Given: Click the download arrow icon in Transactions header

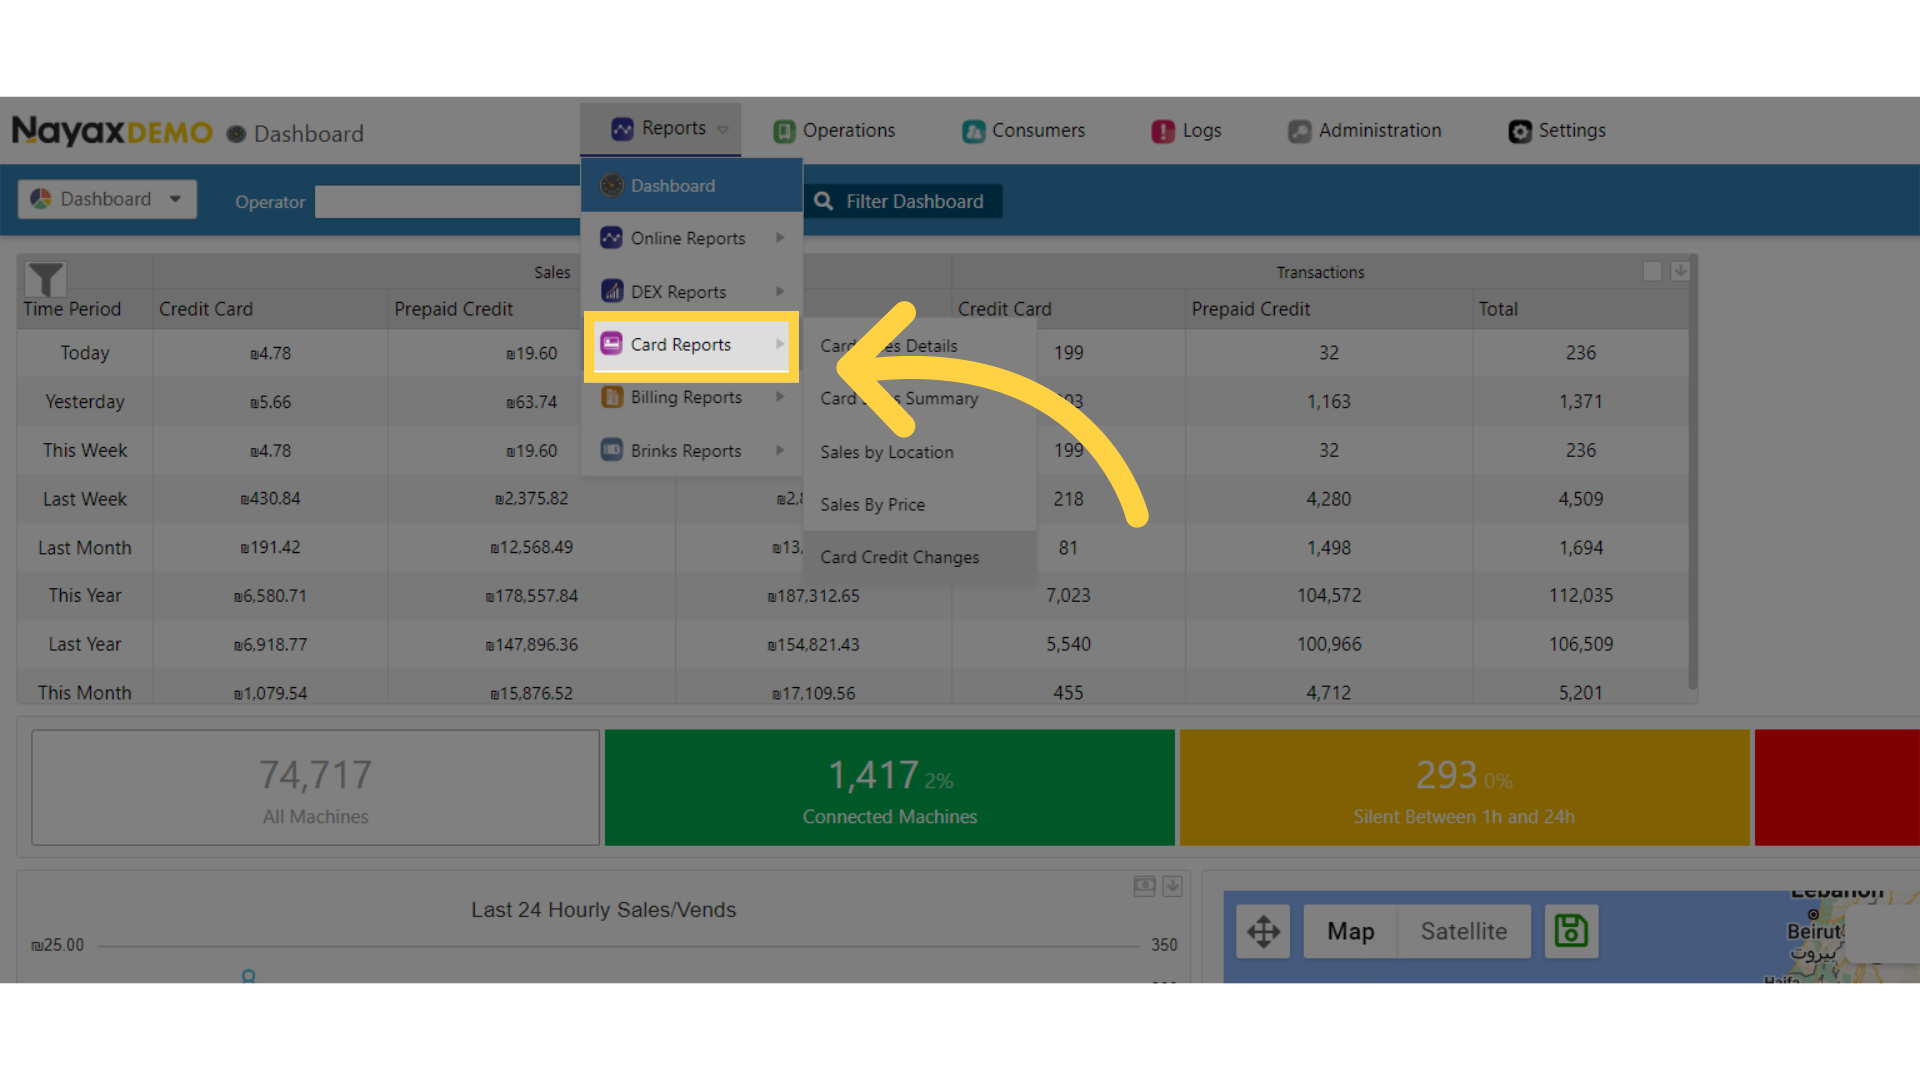Looking at the screenshot, I should click(x=1680, y=271).
